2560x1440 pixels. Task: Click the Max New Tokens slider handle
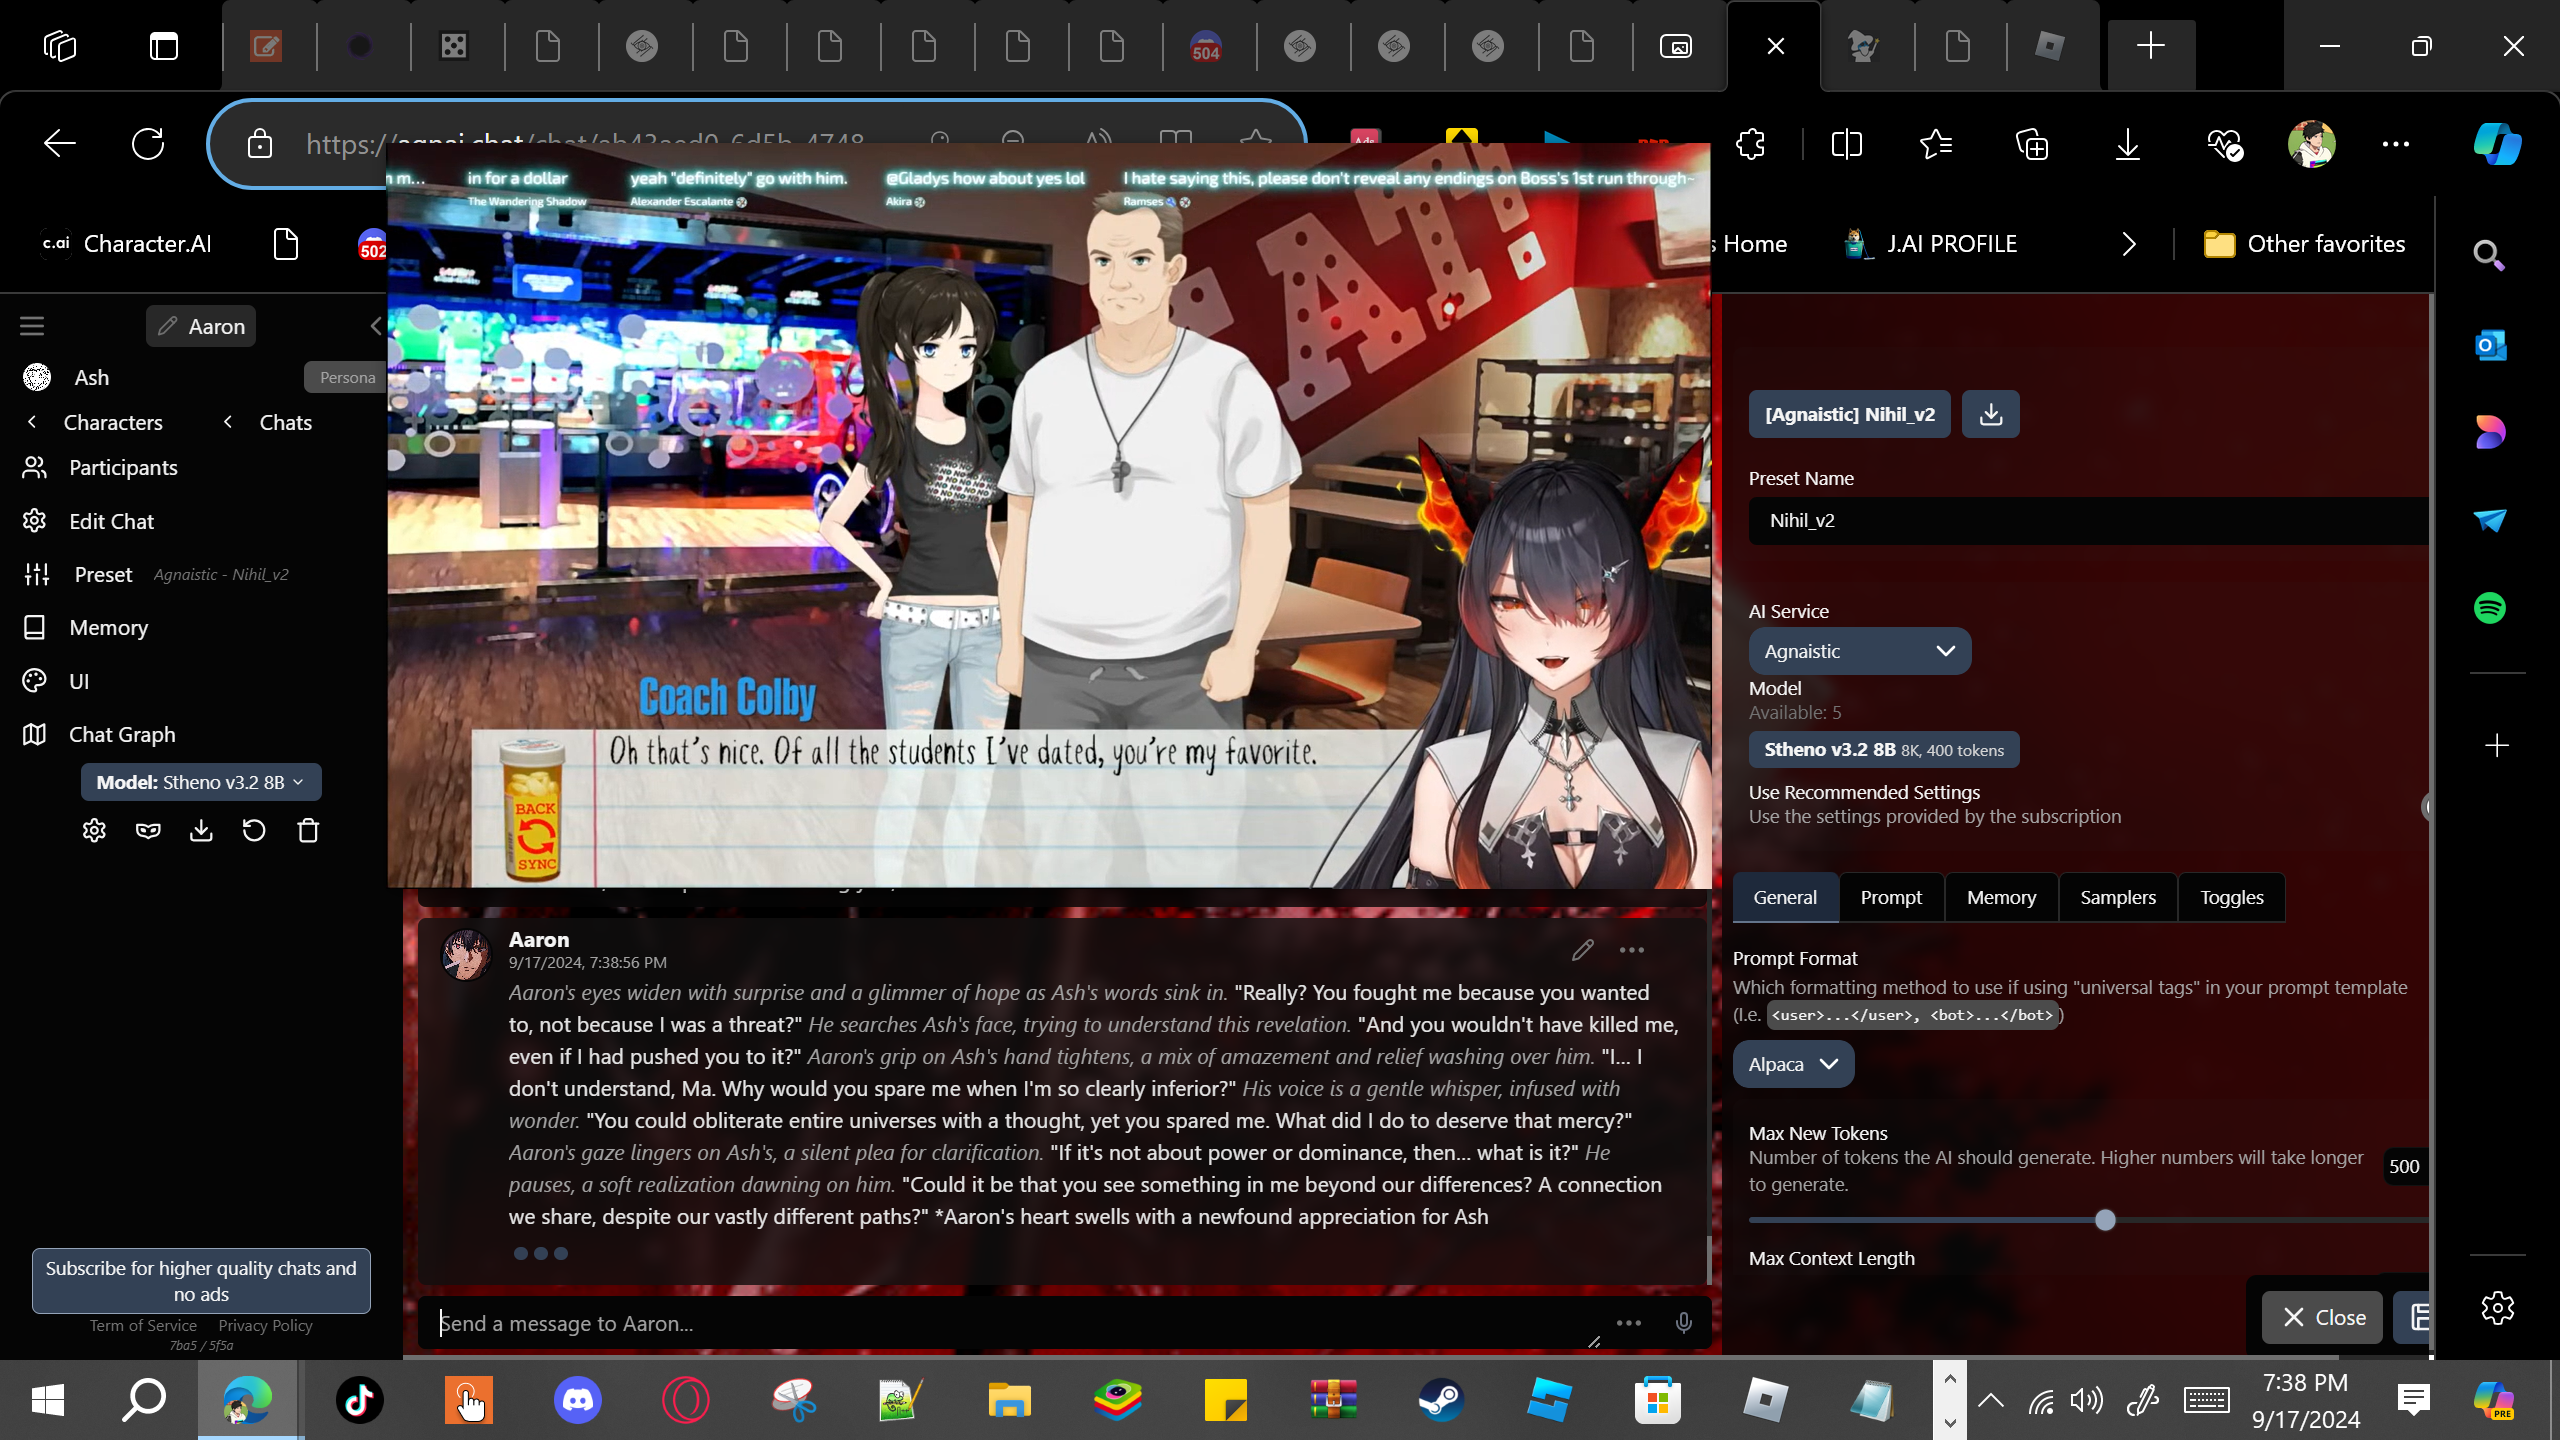tap(2105, 1220)
